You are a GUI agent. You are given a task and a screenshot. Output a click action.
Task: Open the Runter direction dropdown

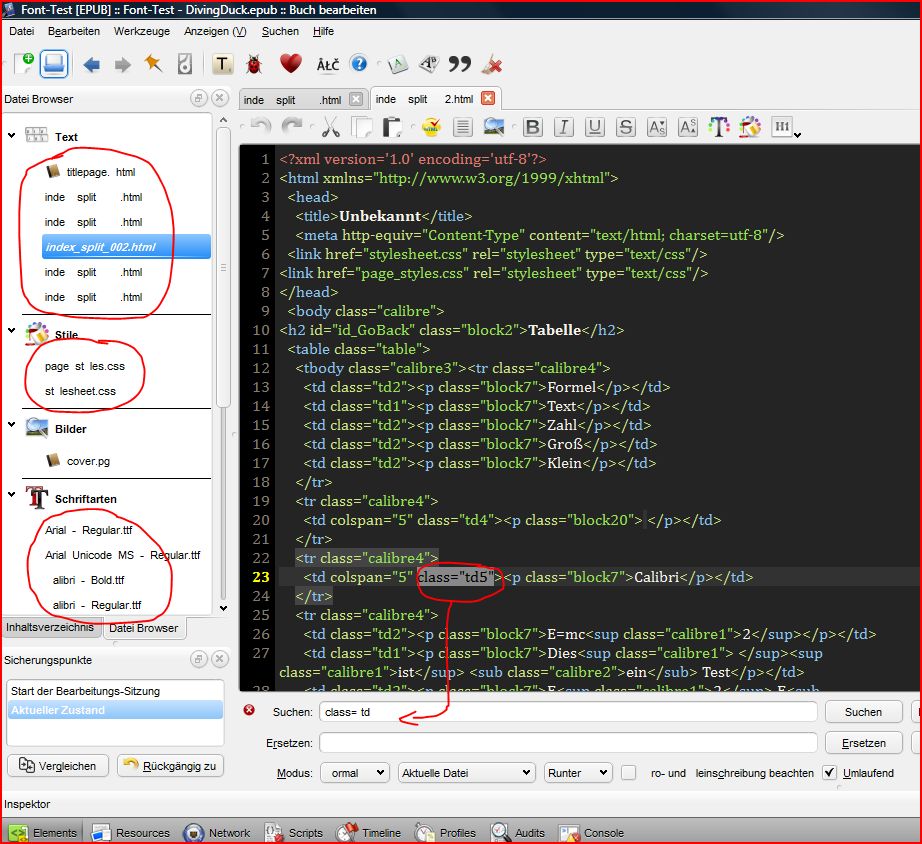577,773
